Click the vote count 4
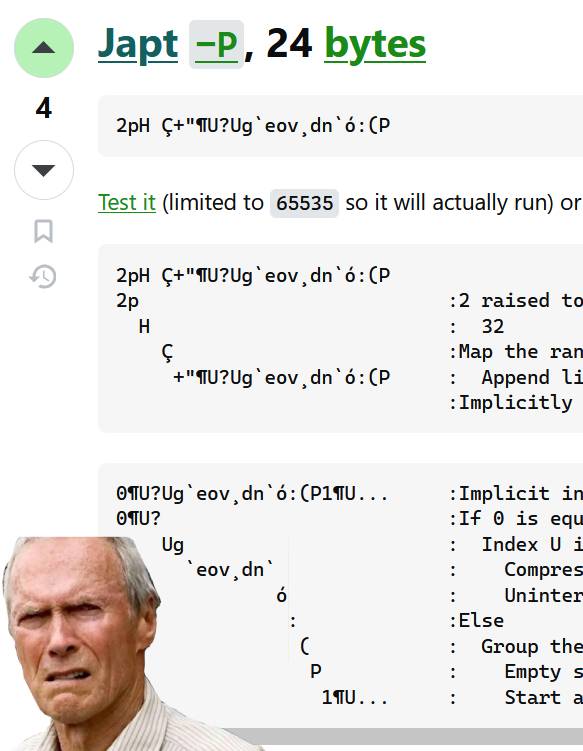583x751 pixels. coord(44,108)
